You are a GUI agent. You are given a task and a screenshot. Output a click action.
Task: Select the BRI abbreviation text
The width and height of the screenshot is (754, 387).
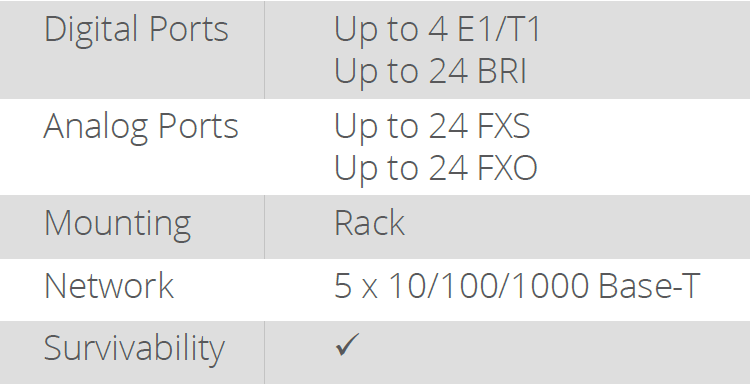(503, 71)
